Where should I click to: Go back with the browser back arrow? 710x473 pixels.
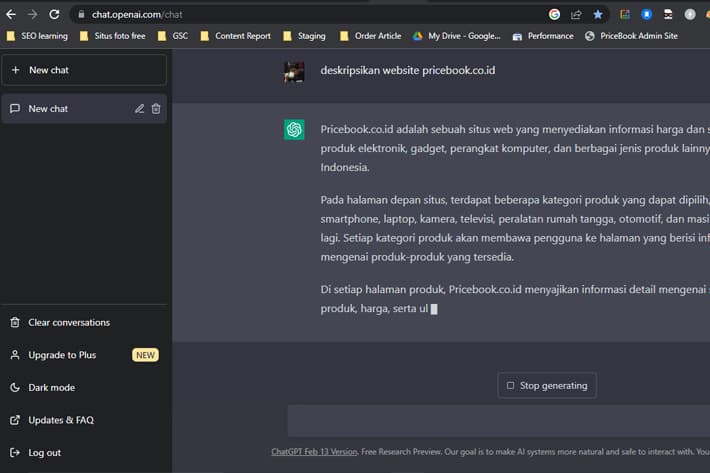[11, 14]
